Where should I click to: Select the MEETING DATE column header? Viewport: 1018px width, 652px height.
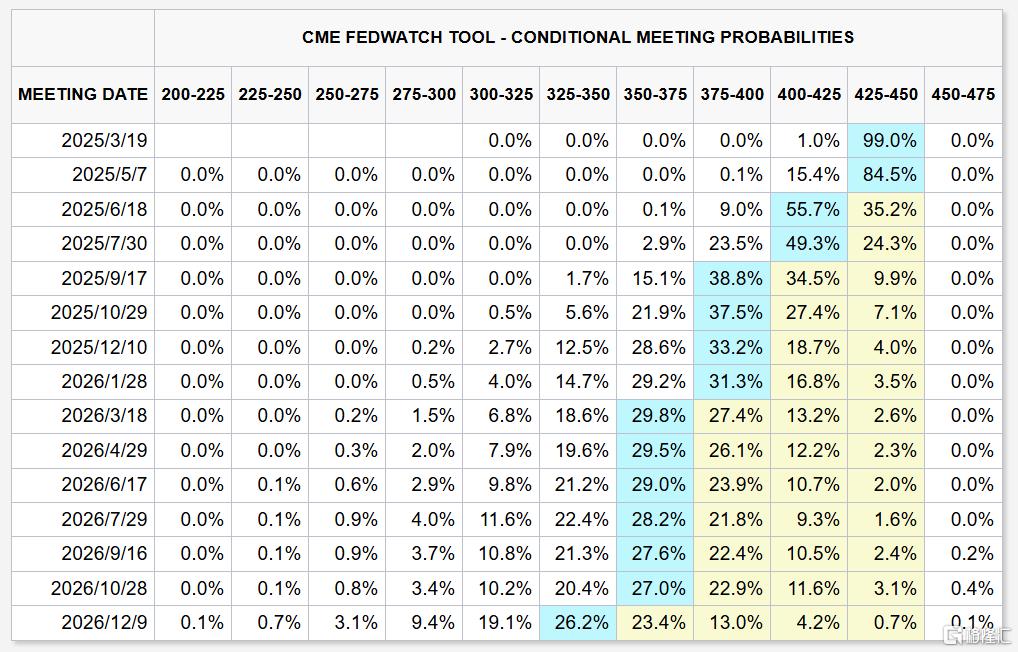point(83,94)
